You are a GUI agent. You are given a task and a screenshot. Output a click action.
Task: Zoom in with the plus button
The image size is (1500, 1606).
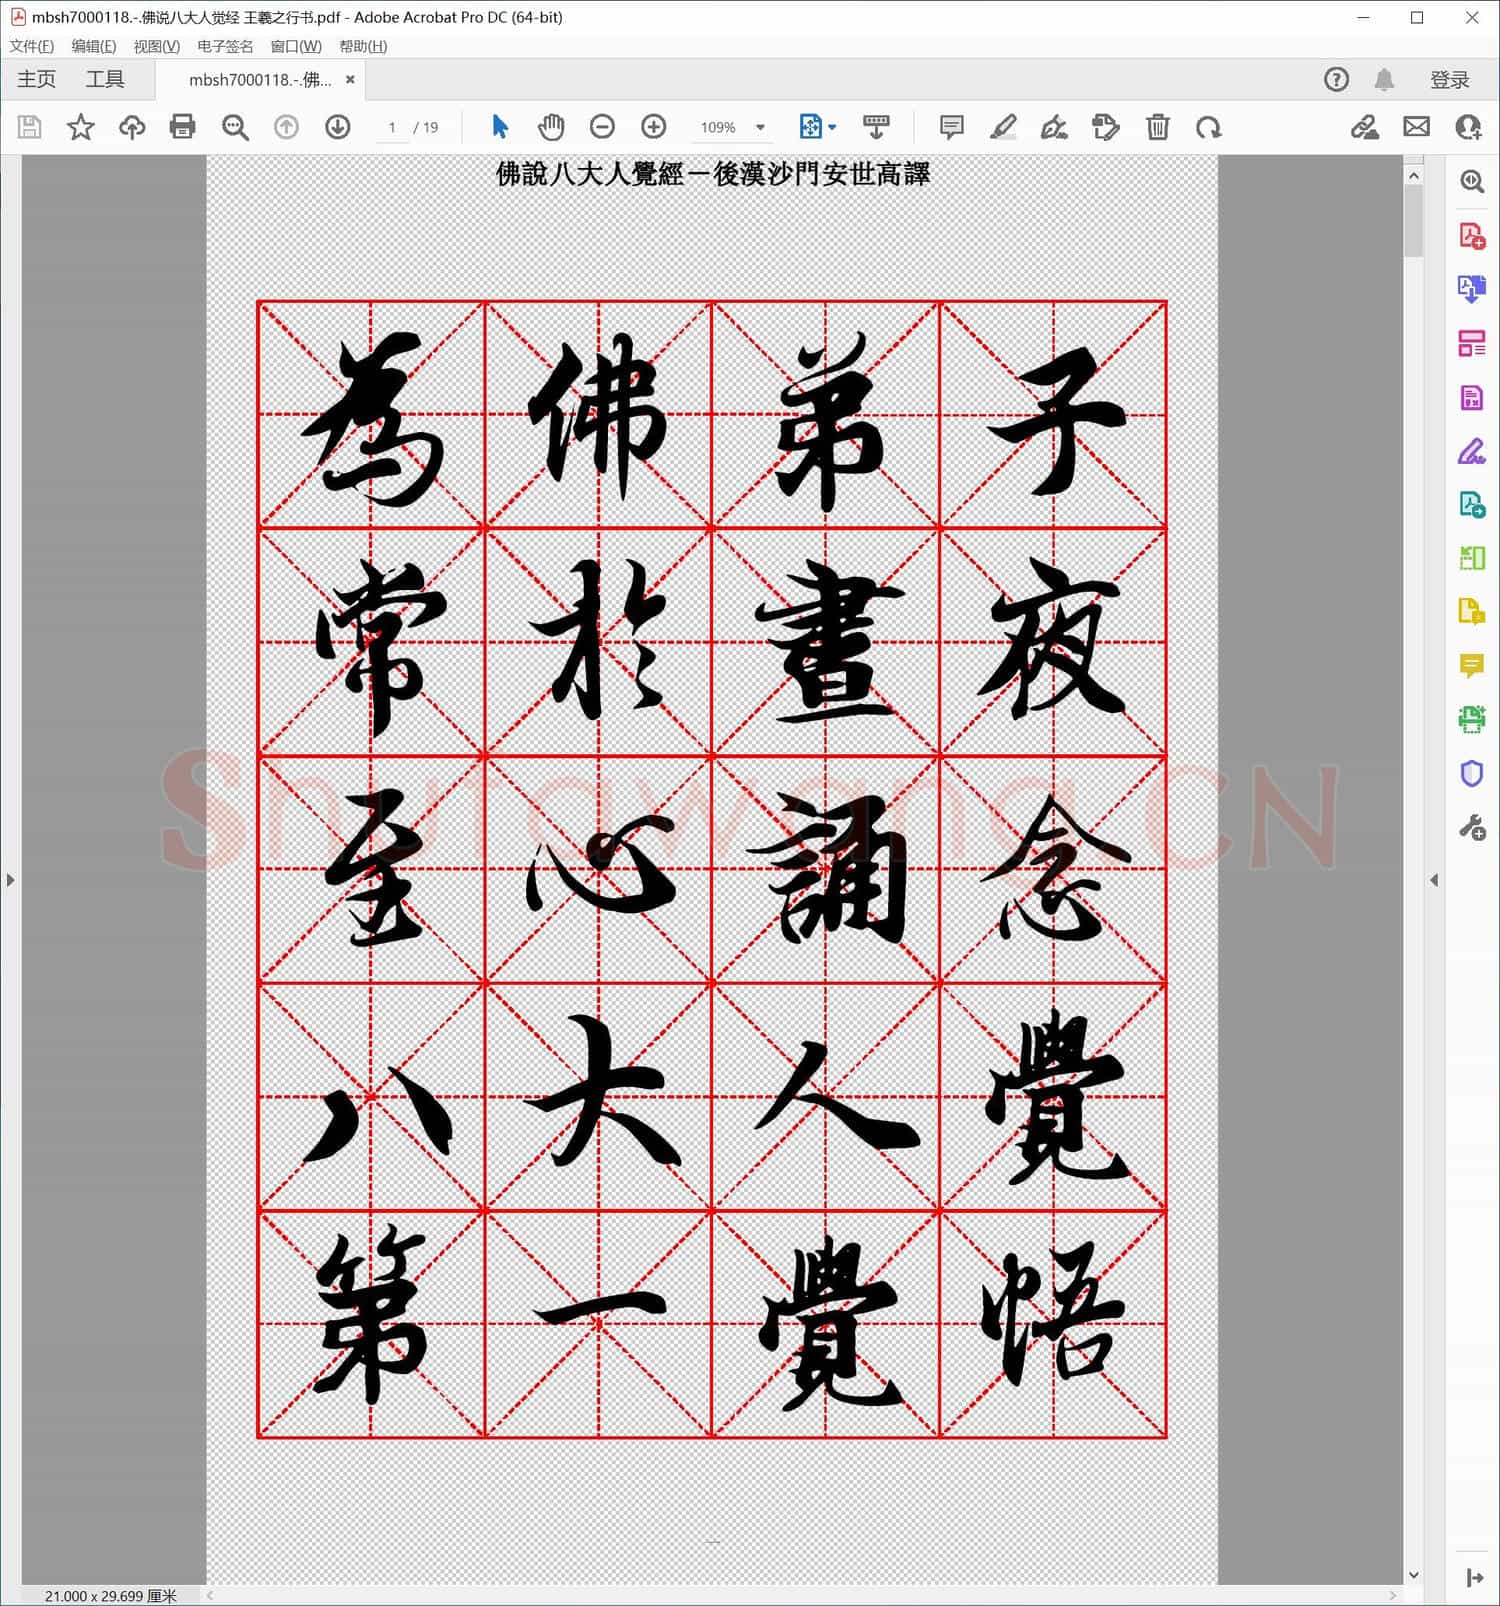click(654, 127)
